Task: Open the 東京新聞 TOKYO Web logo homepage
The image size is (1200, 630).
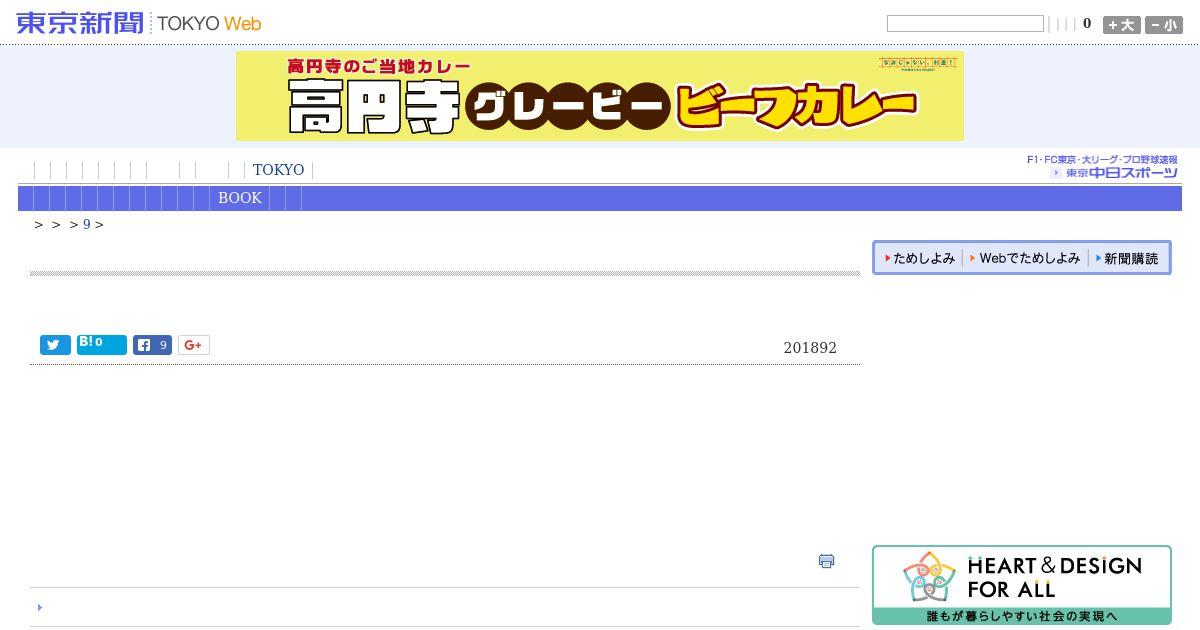Action: pos(139,23)
